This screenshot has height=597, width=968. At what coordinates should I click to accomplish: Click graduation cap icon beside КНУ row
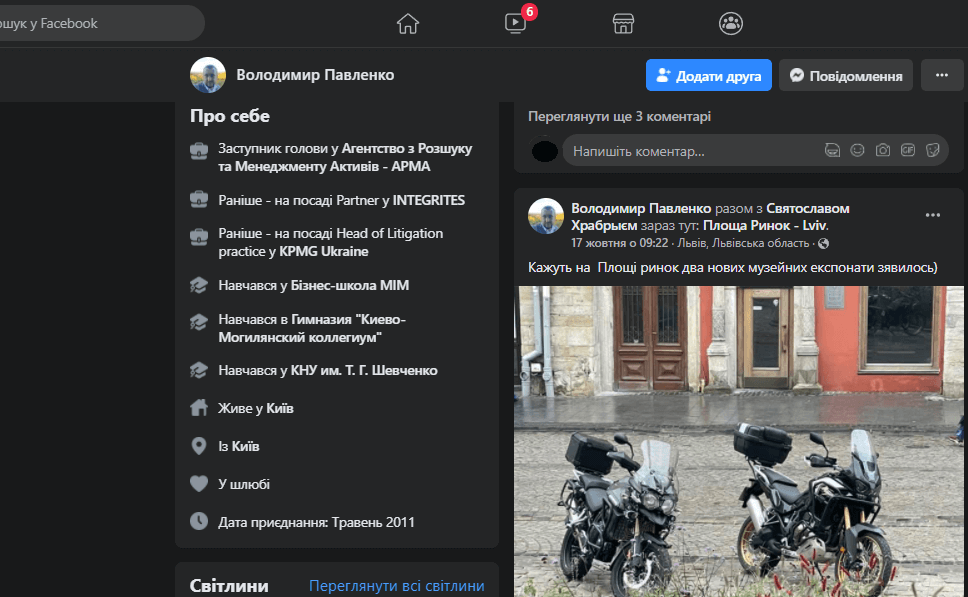coord(199,370)
